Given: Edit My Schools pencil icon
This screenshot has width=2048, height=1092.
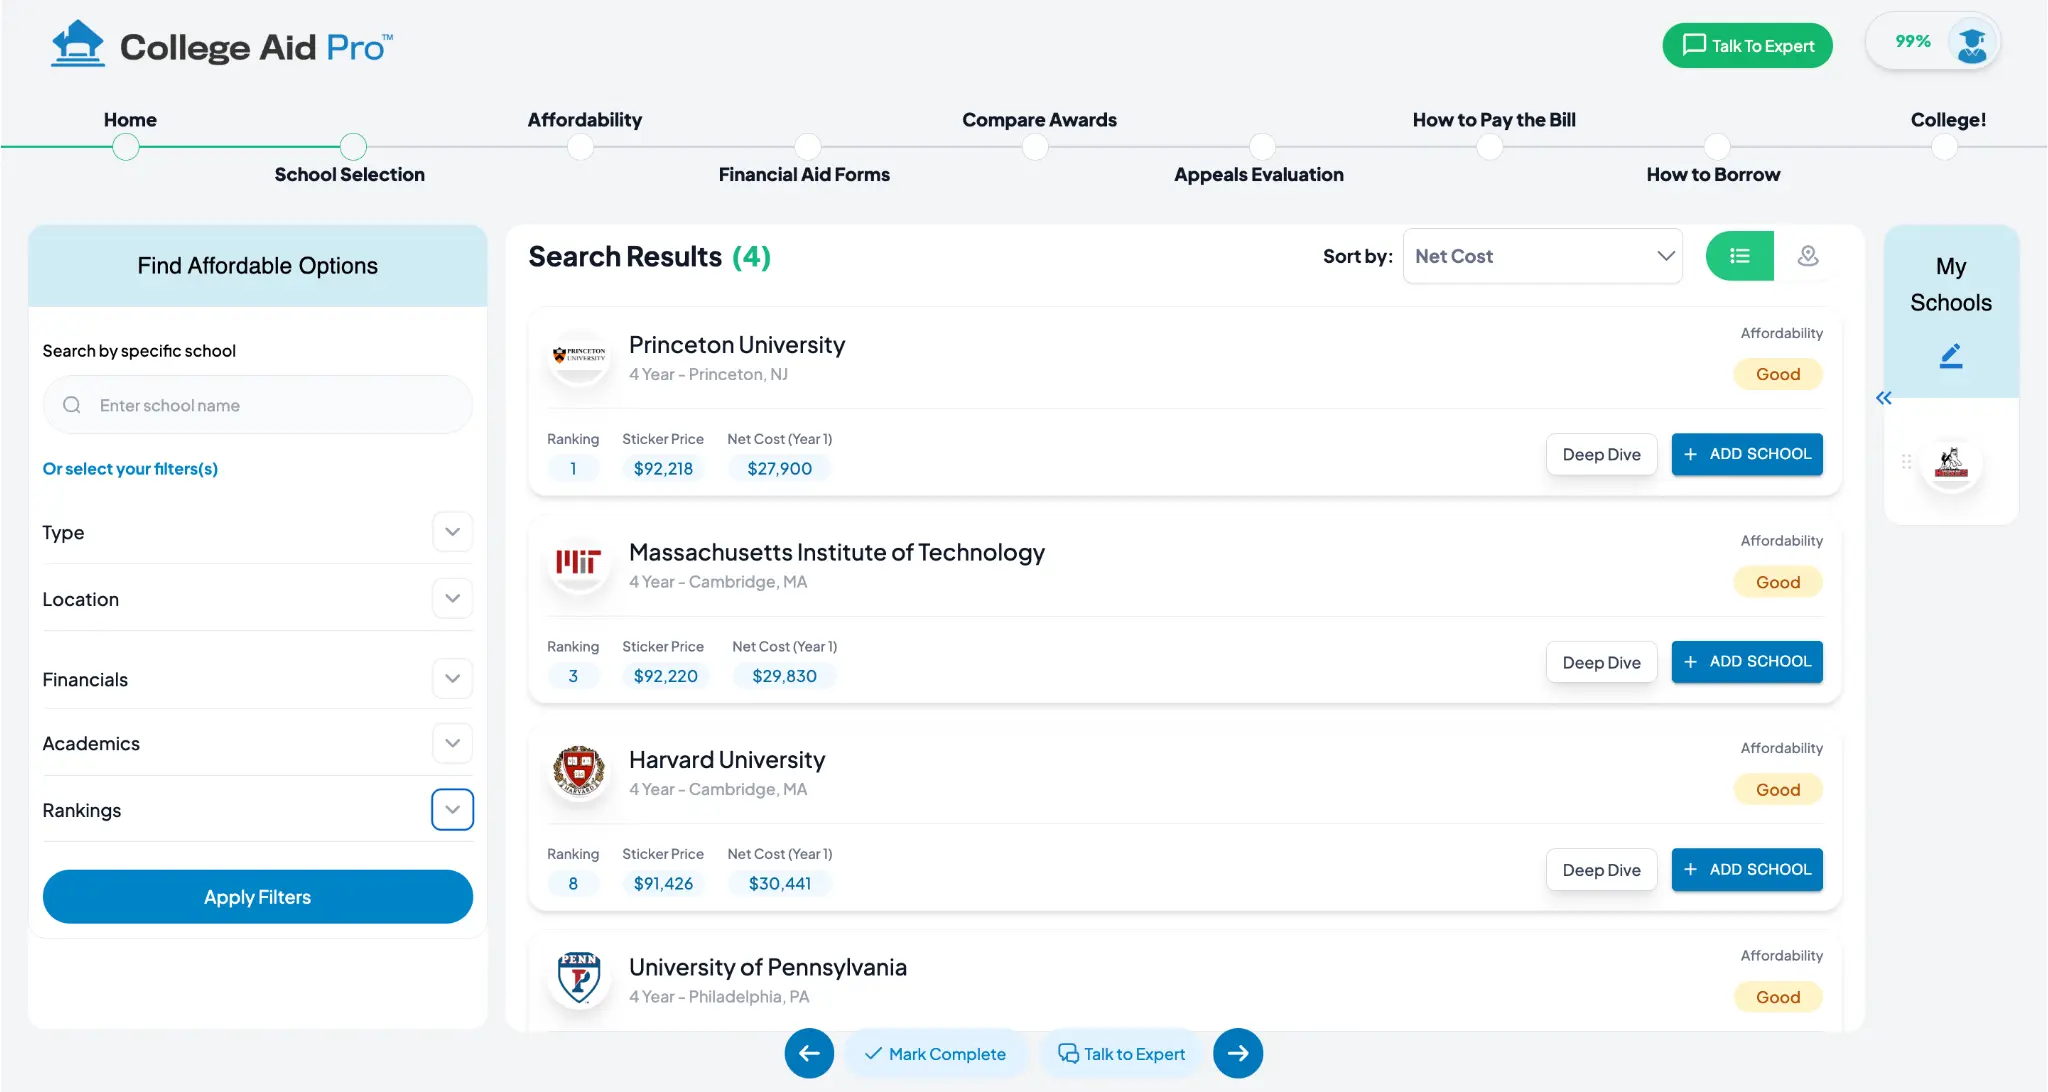Looking at the screenshot, I should click(1950, 356).
